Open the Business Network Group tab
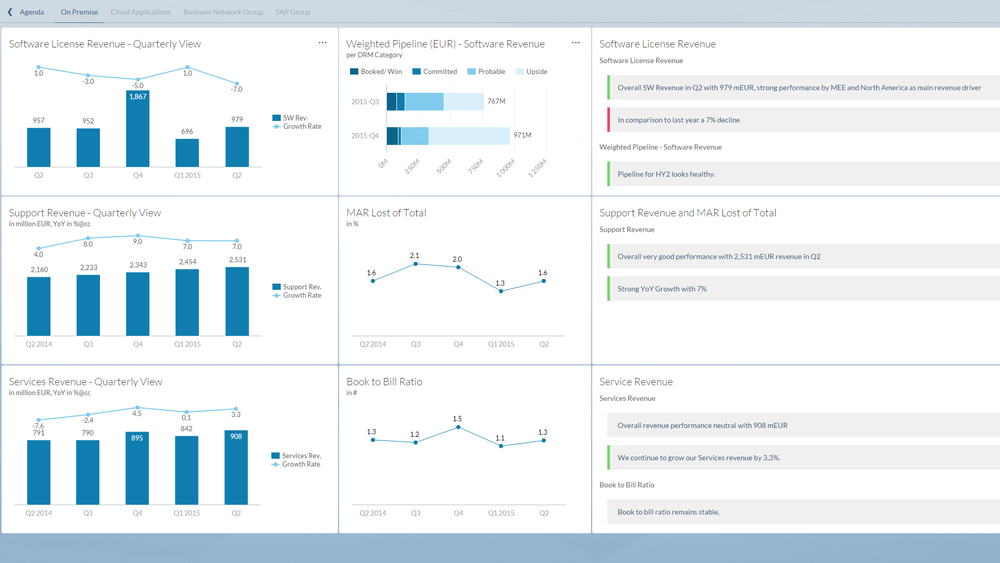1000x563 pixels. [x=223, y=12]
